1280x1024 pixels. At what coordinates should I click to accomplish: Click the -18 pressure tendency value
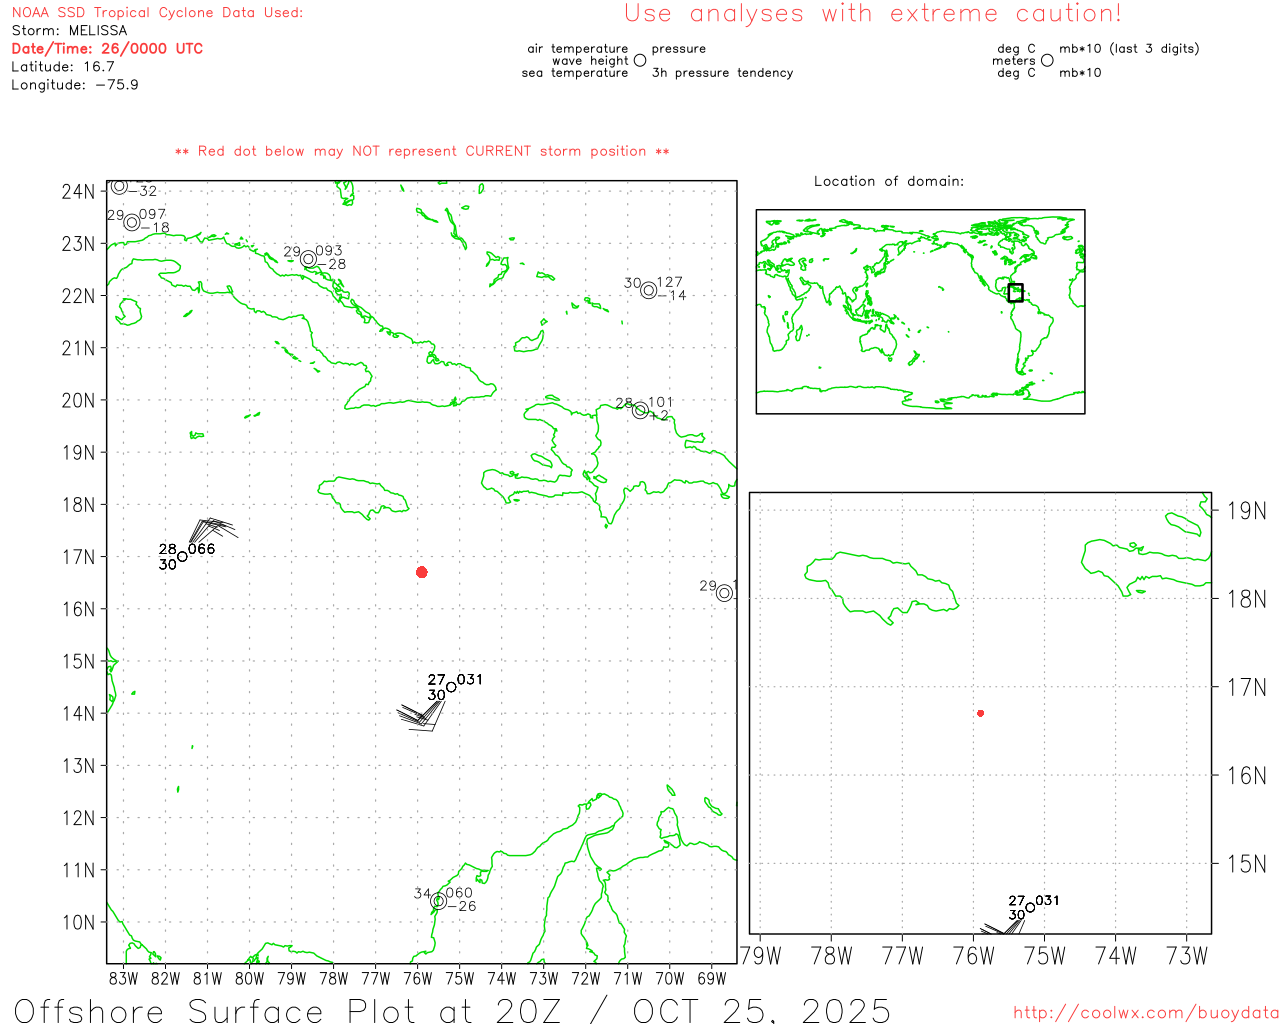155,227
